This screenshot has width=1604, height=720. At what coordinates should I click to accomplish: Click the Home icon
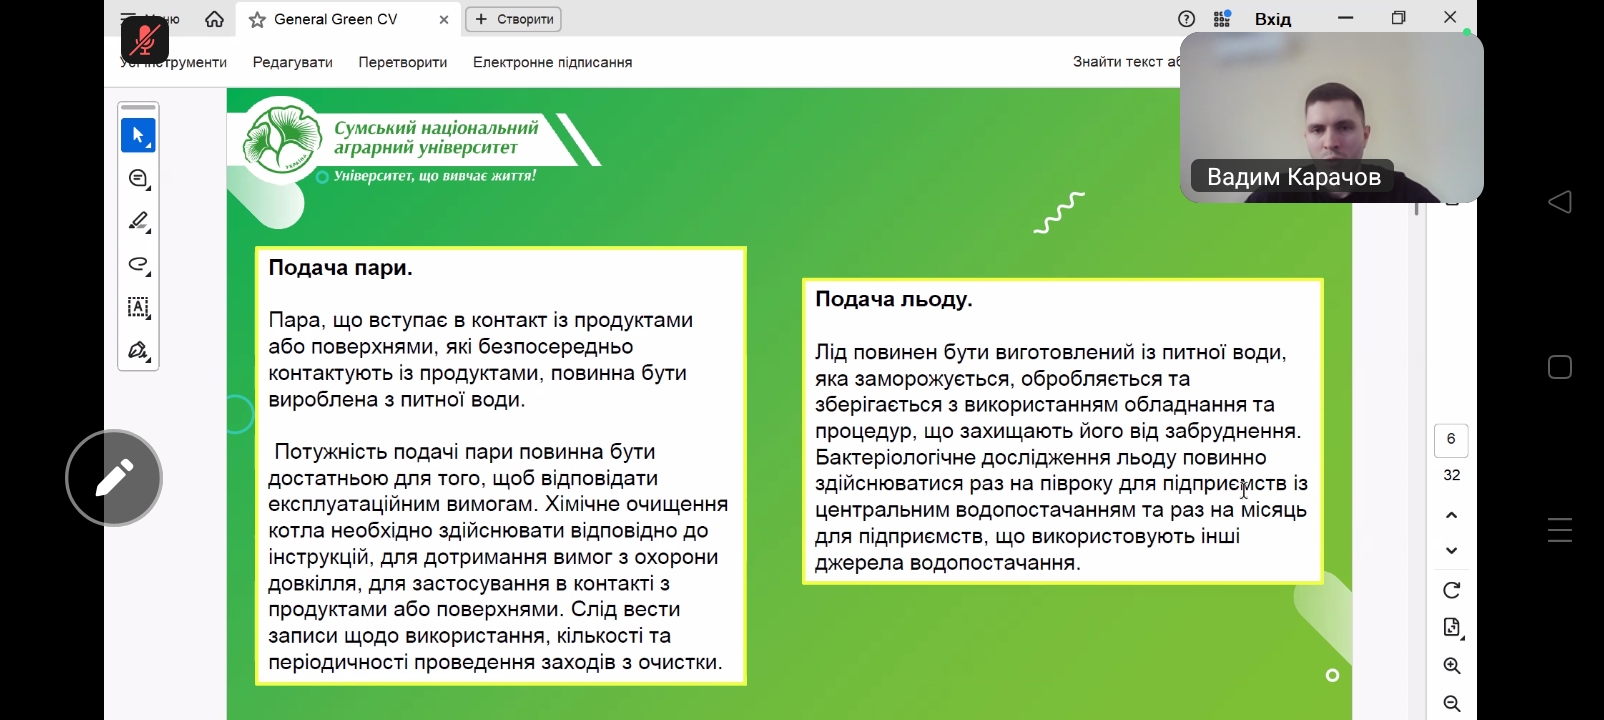point(214,19)
